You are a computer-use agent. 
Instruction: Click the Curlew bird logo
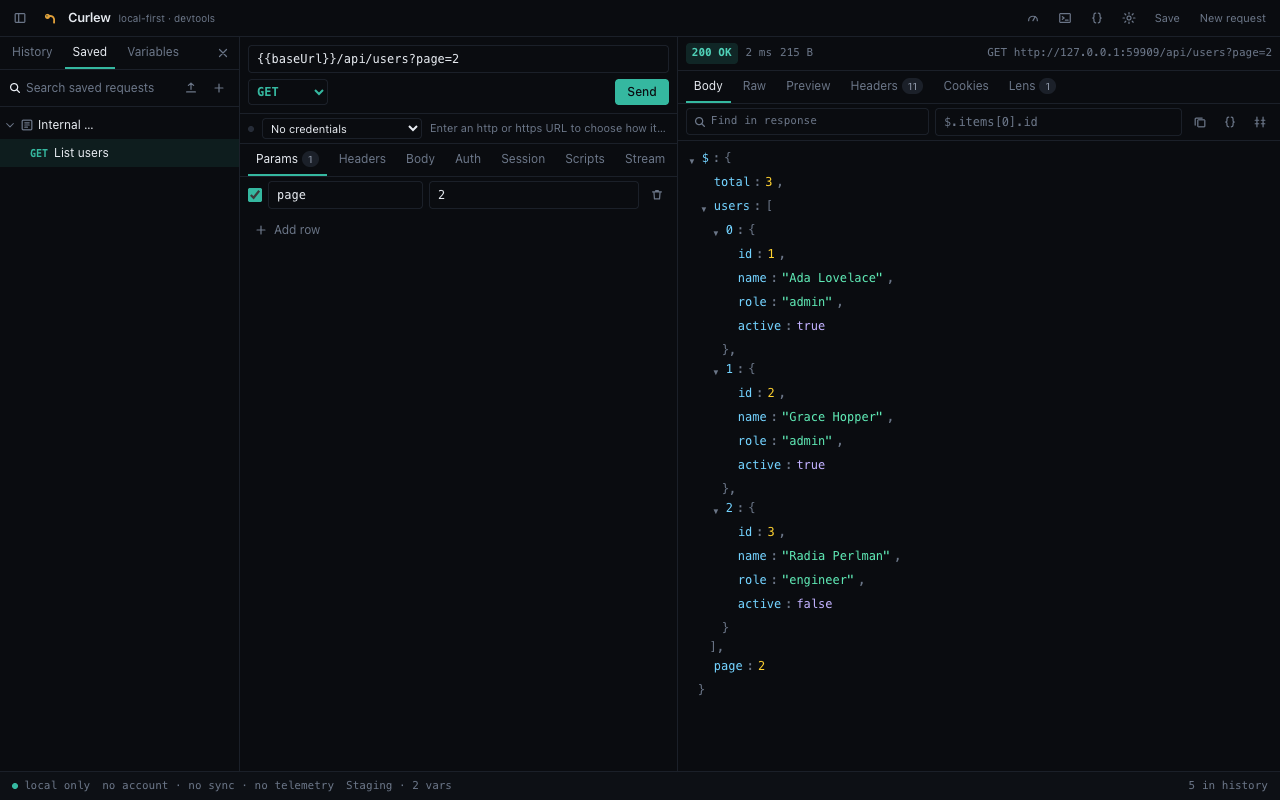coord(50,18)
